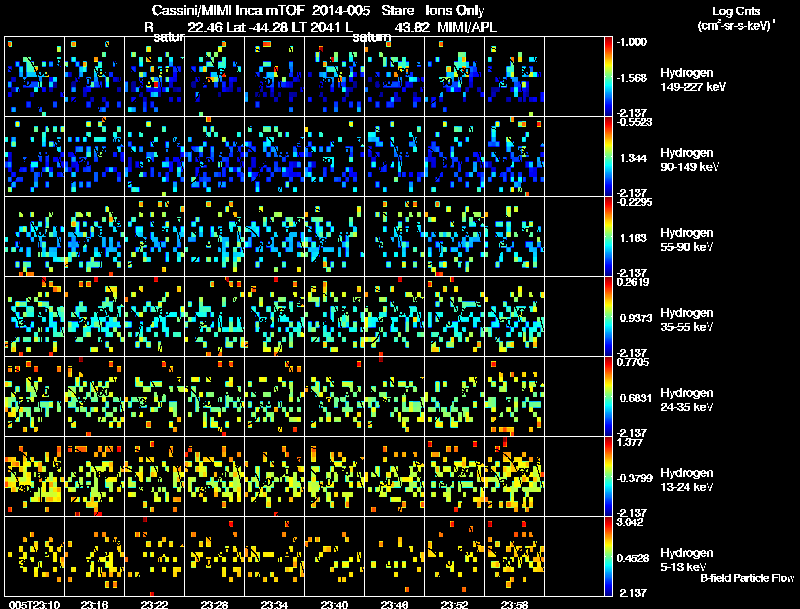Select the 'Hydrogen 5-13 keV' row label

point(687,560)
